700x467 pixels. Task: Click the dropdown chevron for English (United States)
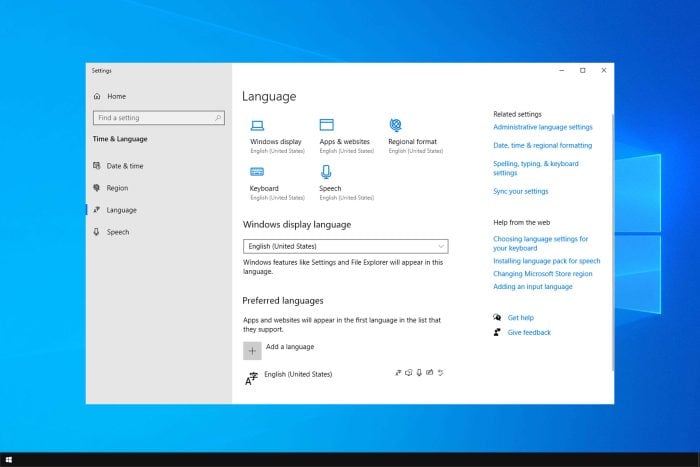[x=441, y=246]
